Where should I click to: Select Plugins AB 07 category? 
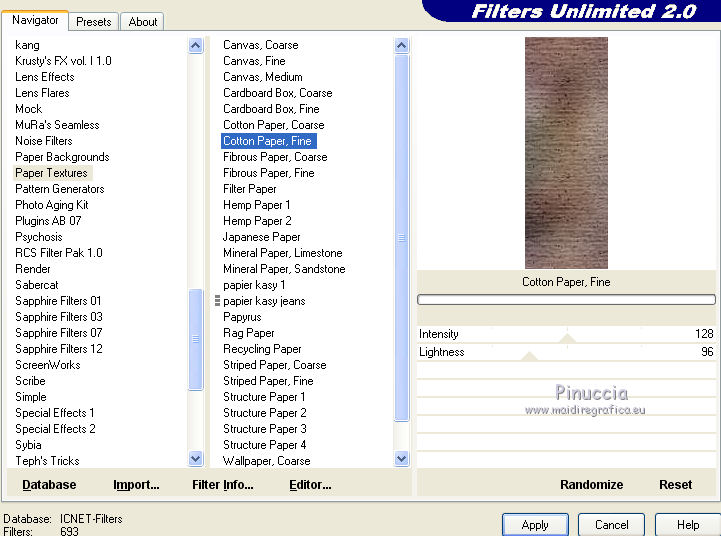point(48,221)
